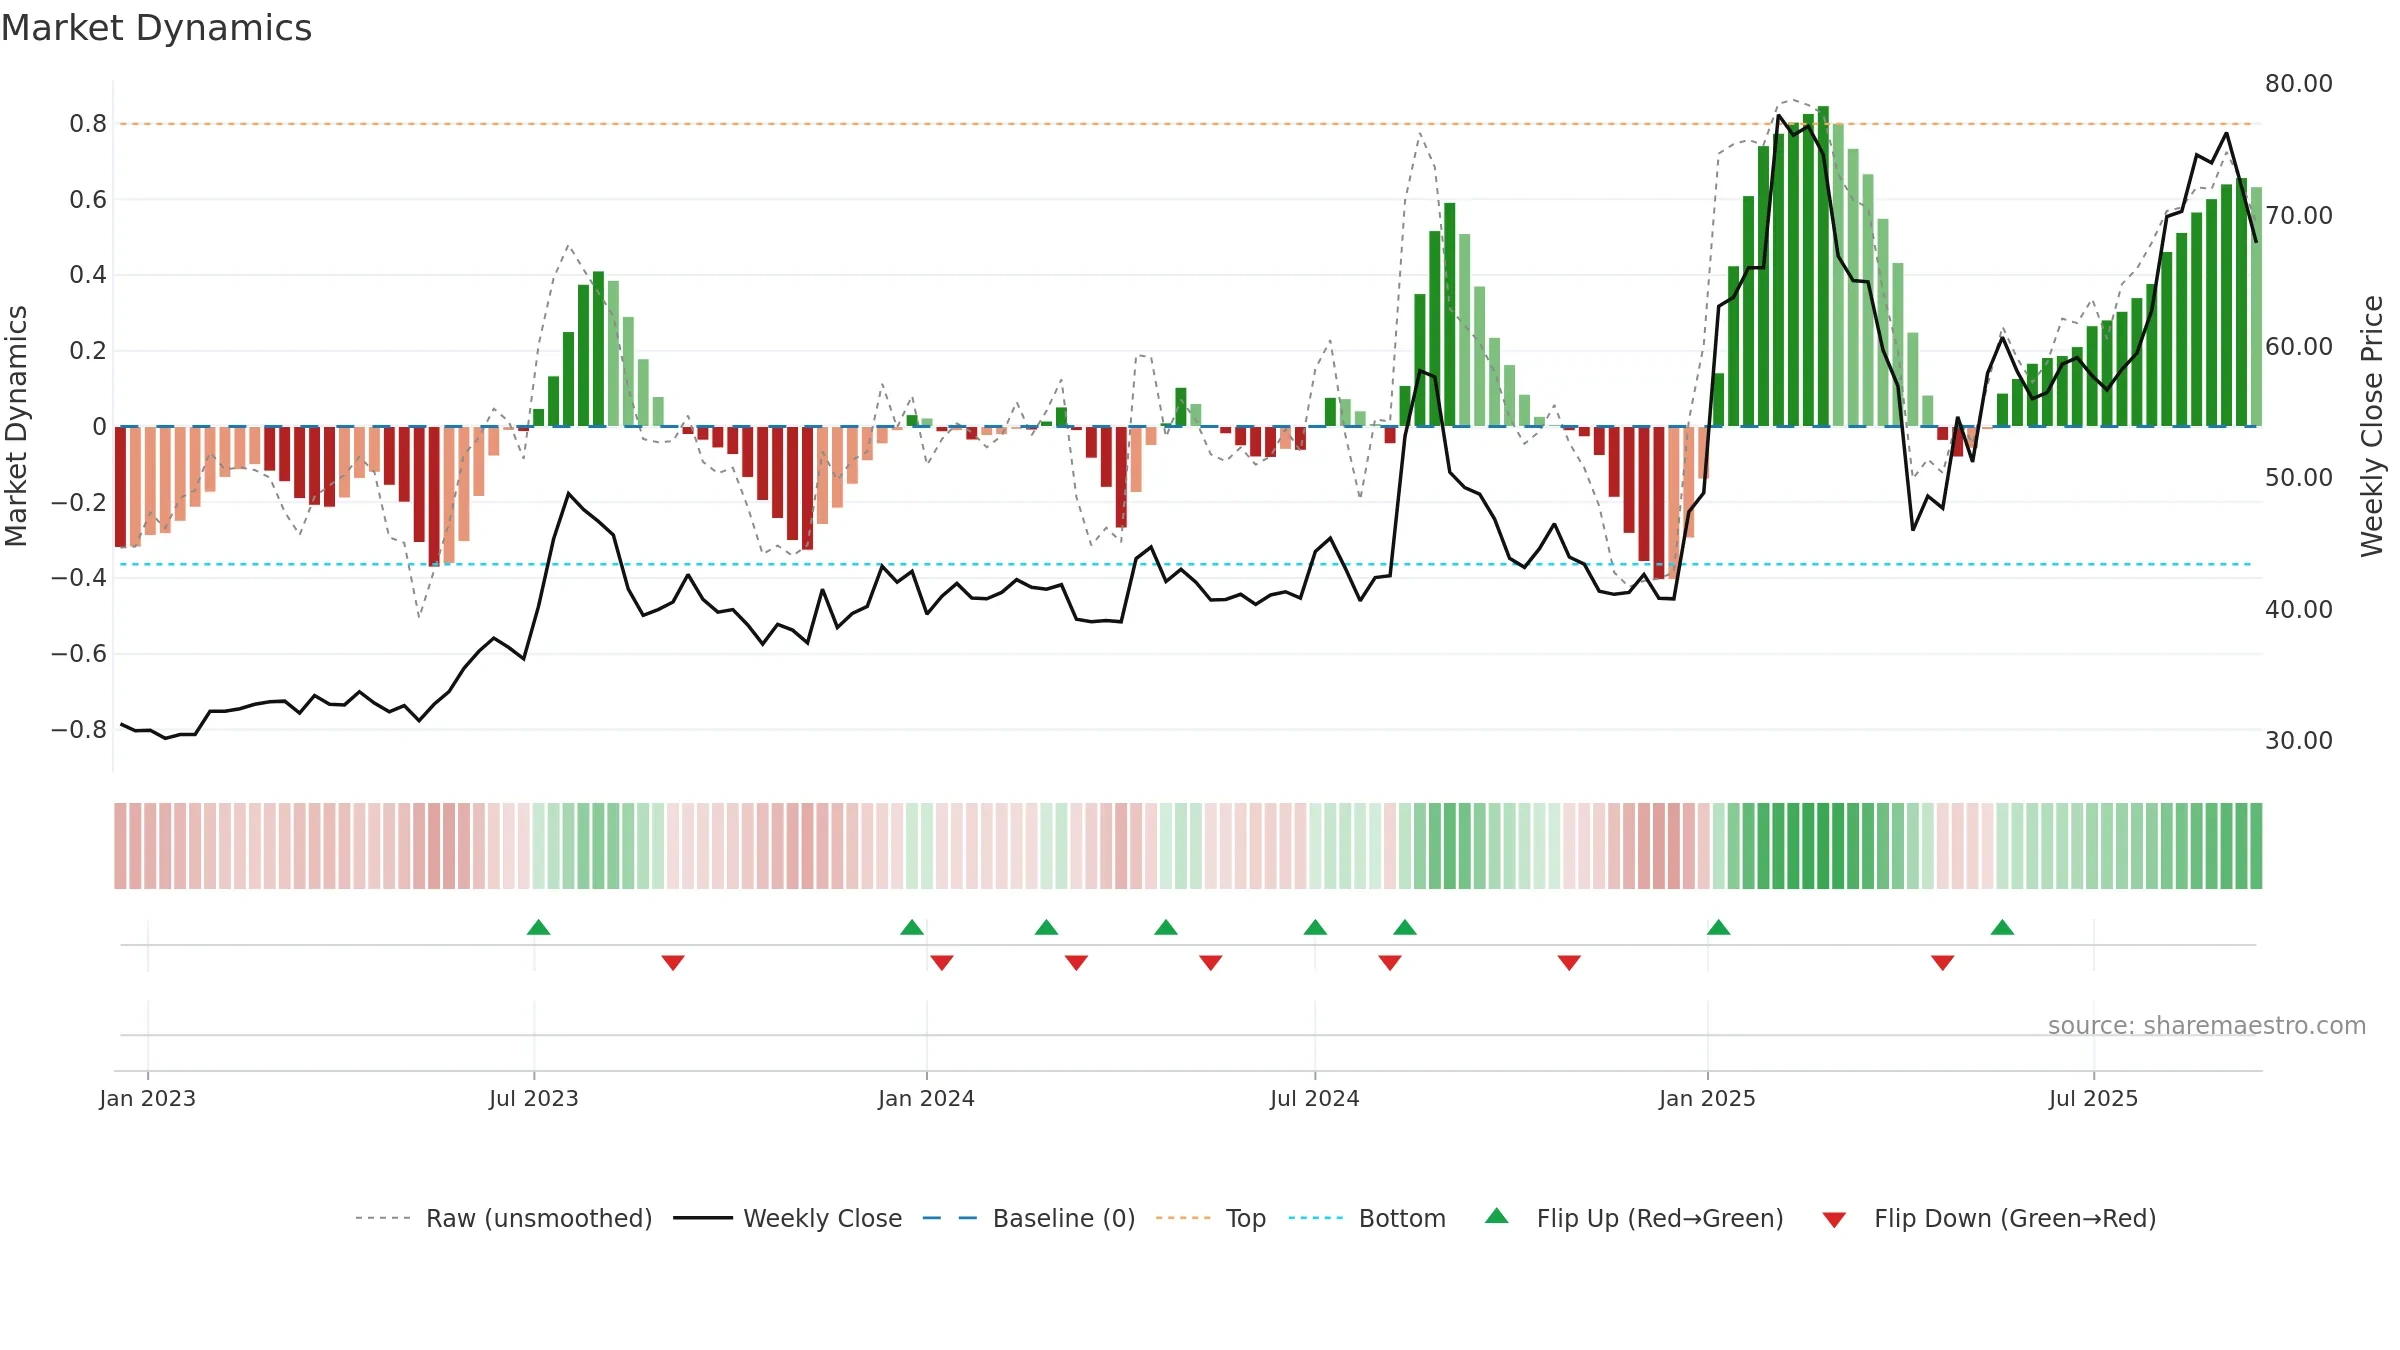Click the orange dotted Top line sample in legend
Viewport: 2400px width, 1350px height.
click(x=1183, y=1218)
